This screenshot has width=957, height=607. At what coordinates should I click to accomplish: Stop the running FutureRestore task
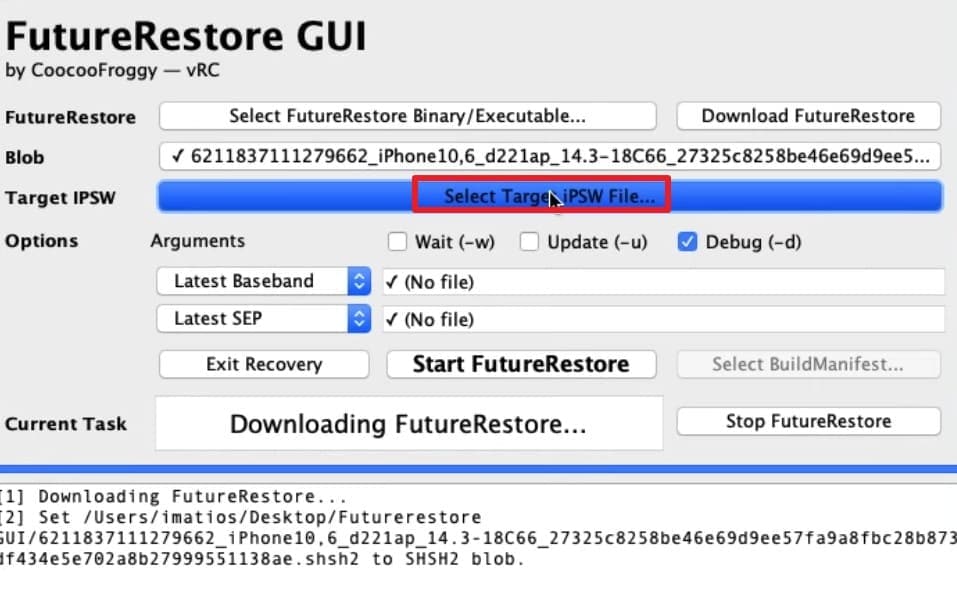(x=808, y=420)
